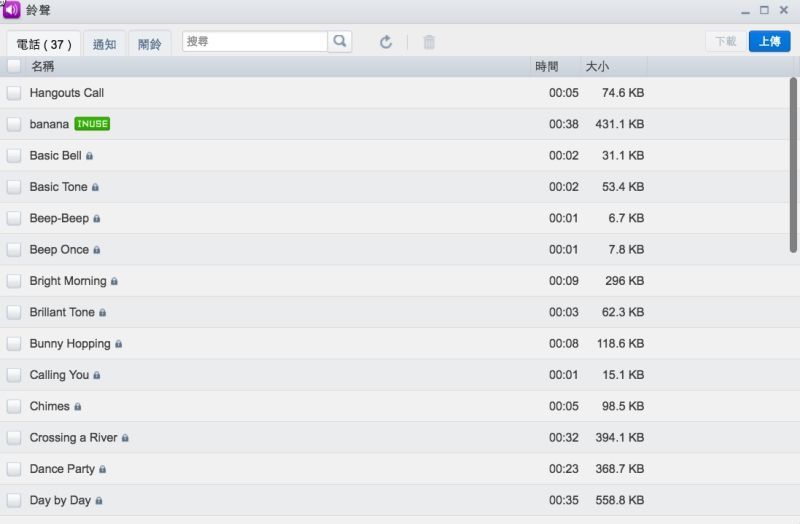The height and width of the screenshot is (524, 800).
Task: Check the Calling You checkbox
Action: coord(14,375)
